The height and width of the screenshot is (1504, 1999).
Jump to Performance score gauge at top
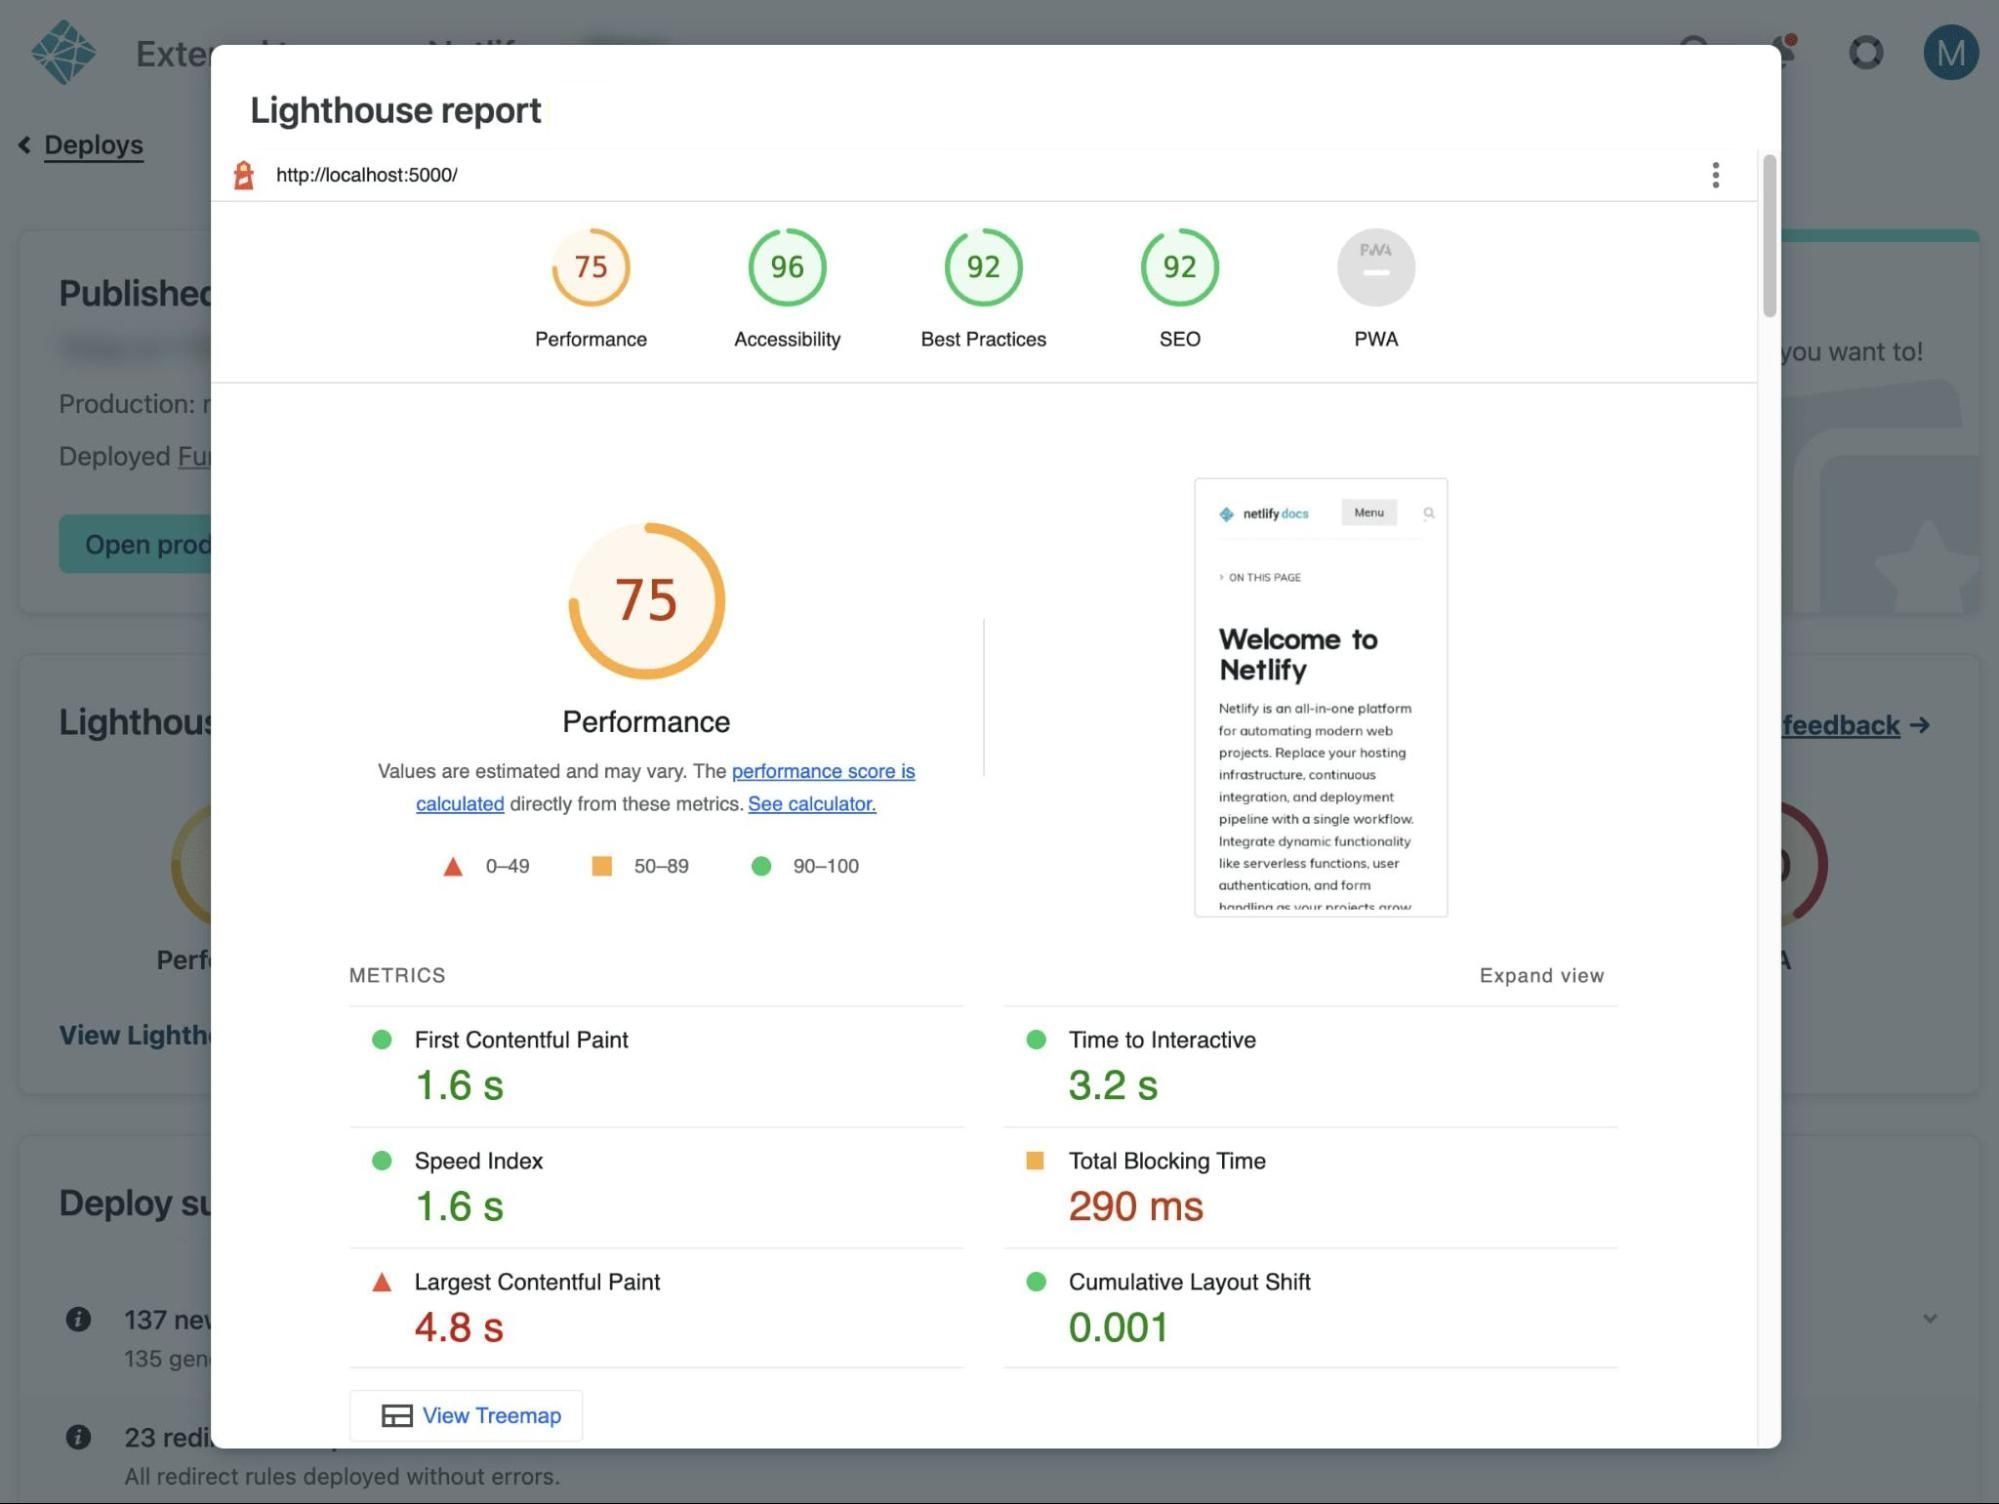click(x=590, y=267)
